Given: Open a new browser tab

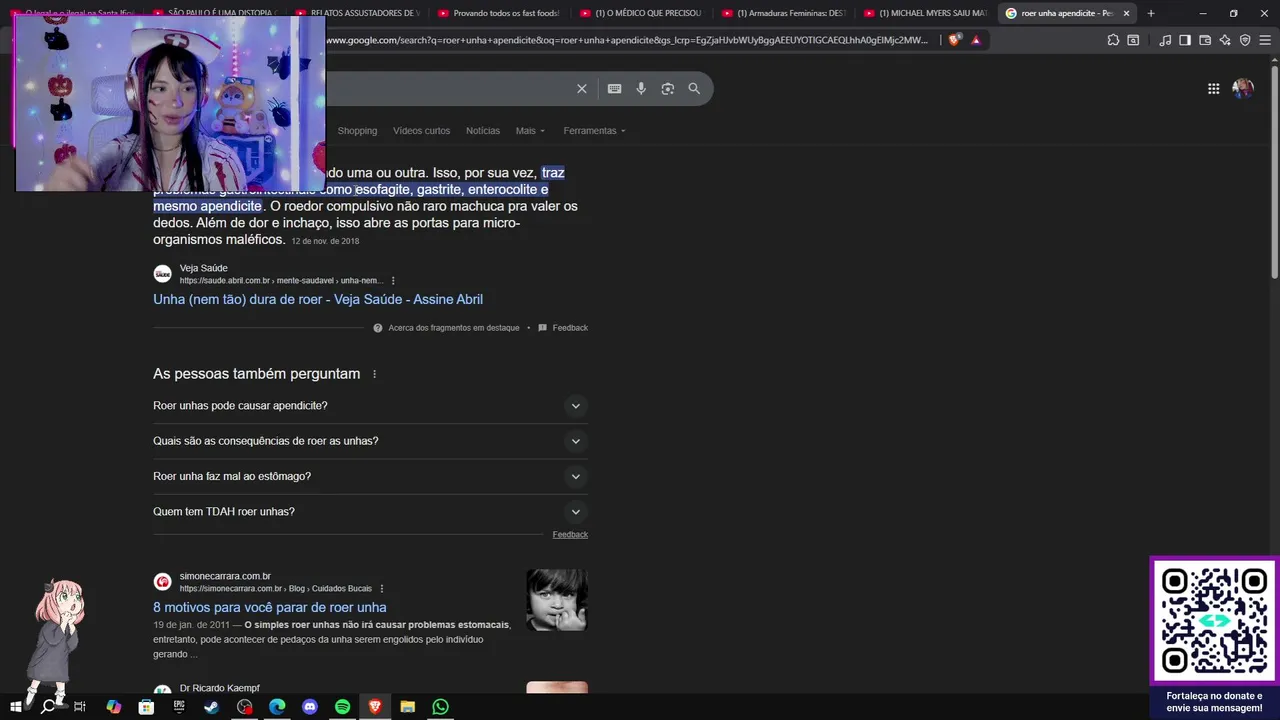Looking at the screenshot, I should pyautogui.click(x=1151, y=13).
